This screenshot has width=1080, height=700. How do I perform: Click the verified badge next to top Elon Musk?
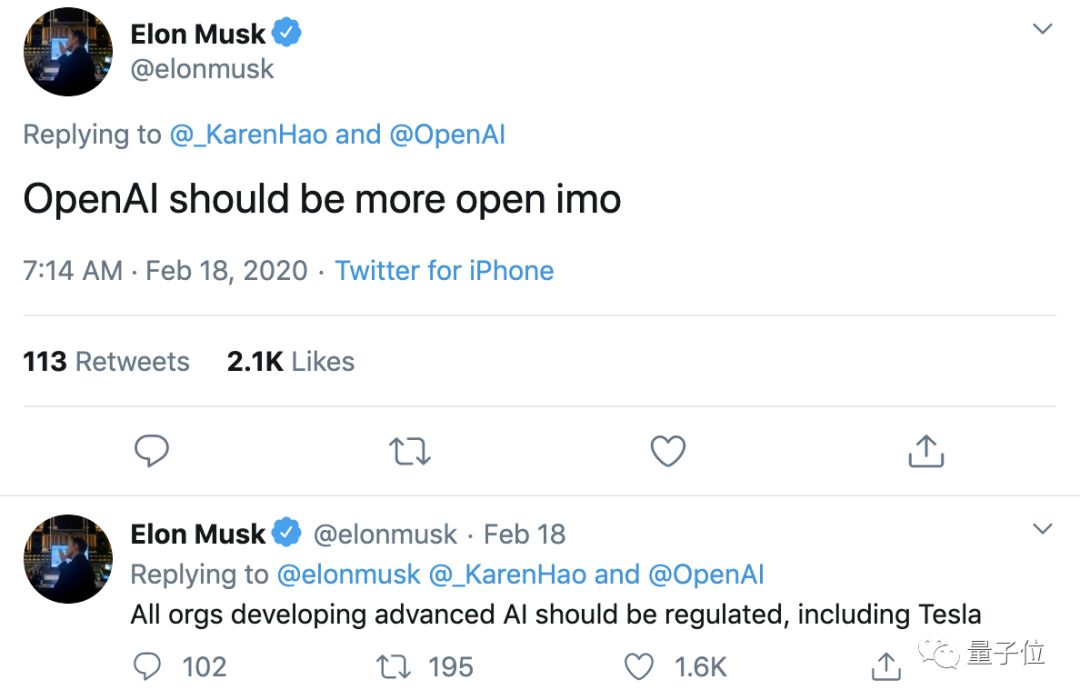(x=287, y=34)
